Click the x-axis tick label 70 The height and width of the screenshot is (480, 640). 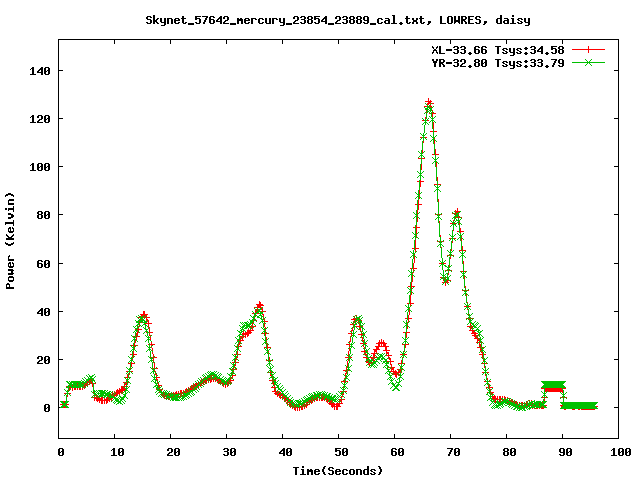point(453,452)
